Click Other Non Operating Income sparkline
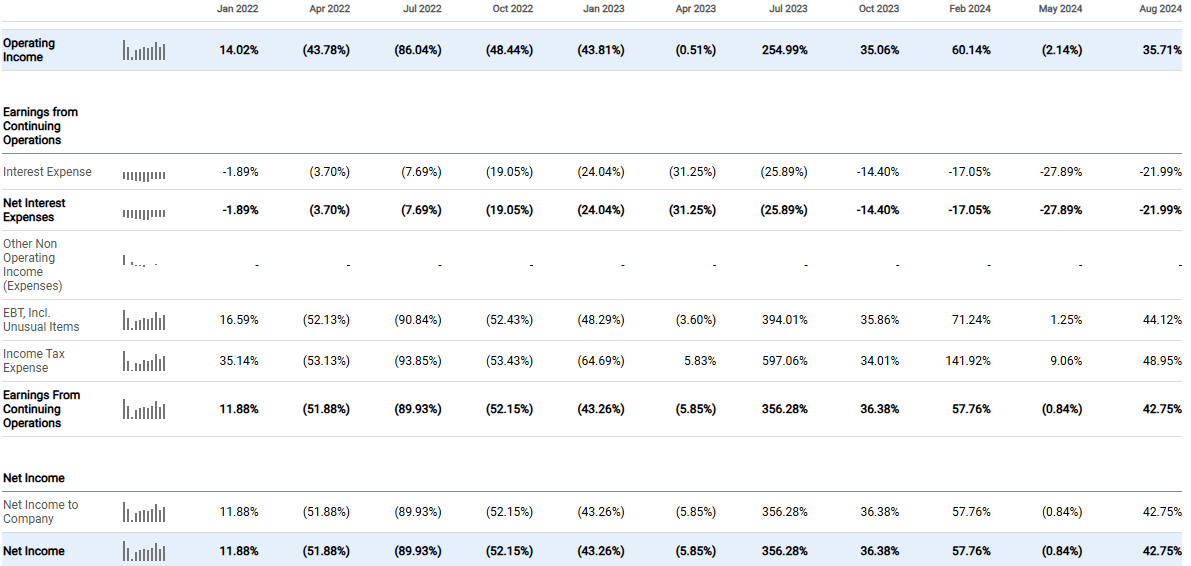1191x566 pixels. tap(140, 262)
